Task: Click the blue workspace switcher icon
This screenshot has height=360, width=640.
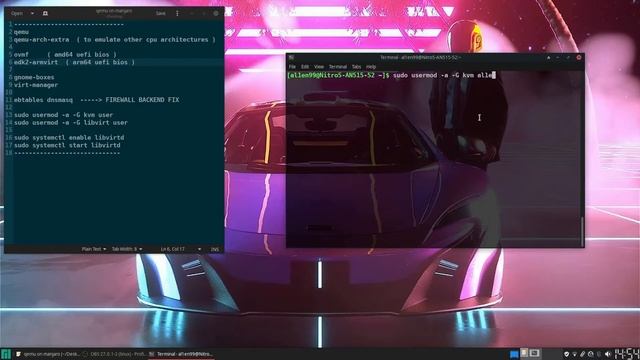Action: [514, 354]
